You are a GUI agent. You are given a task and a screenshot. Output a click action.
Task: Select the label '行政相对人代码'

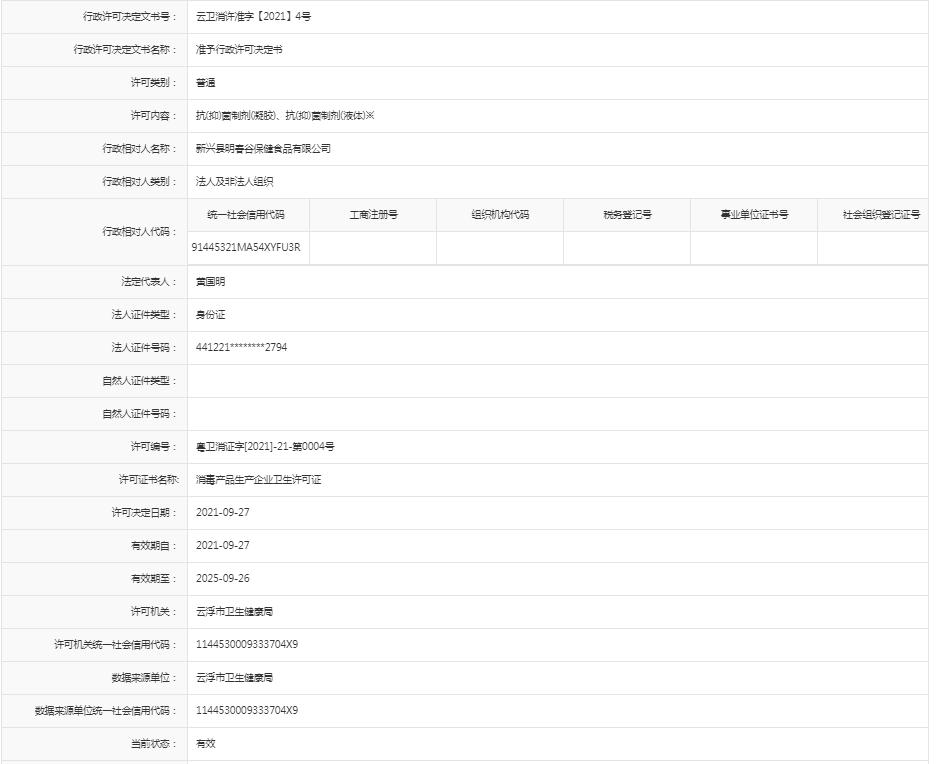click(140, 232)
